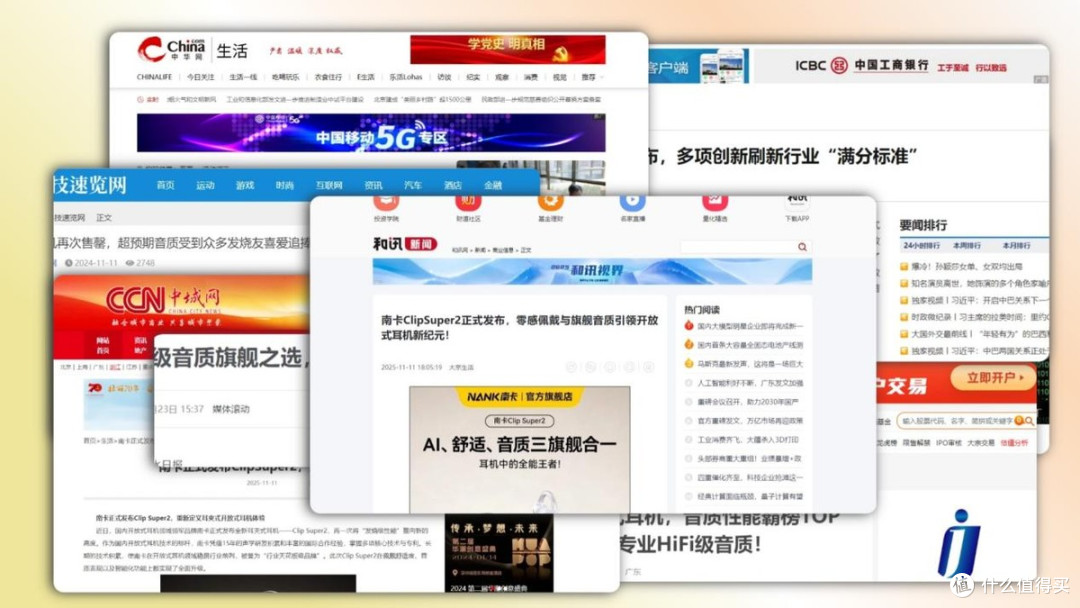
Task: Open the 下载APP icon on Hexun page
Action: click(x=797, y=201)
